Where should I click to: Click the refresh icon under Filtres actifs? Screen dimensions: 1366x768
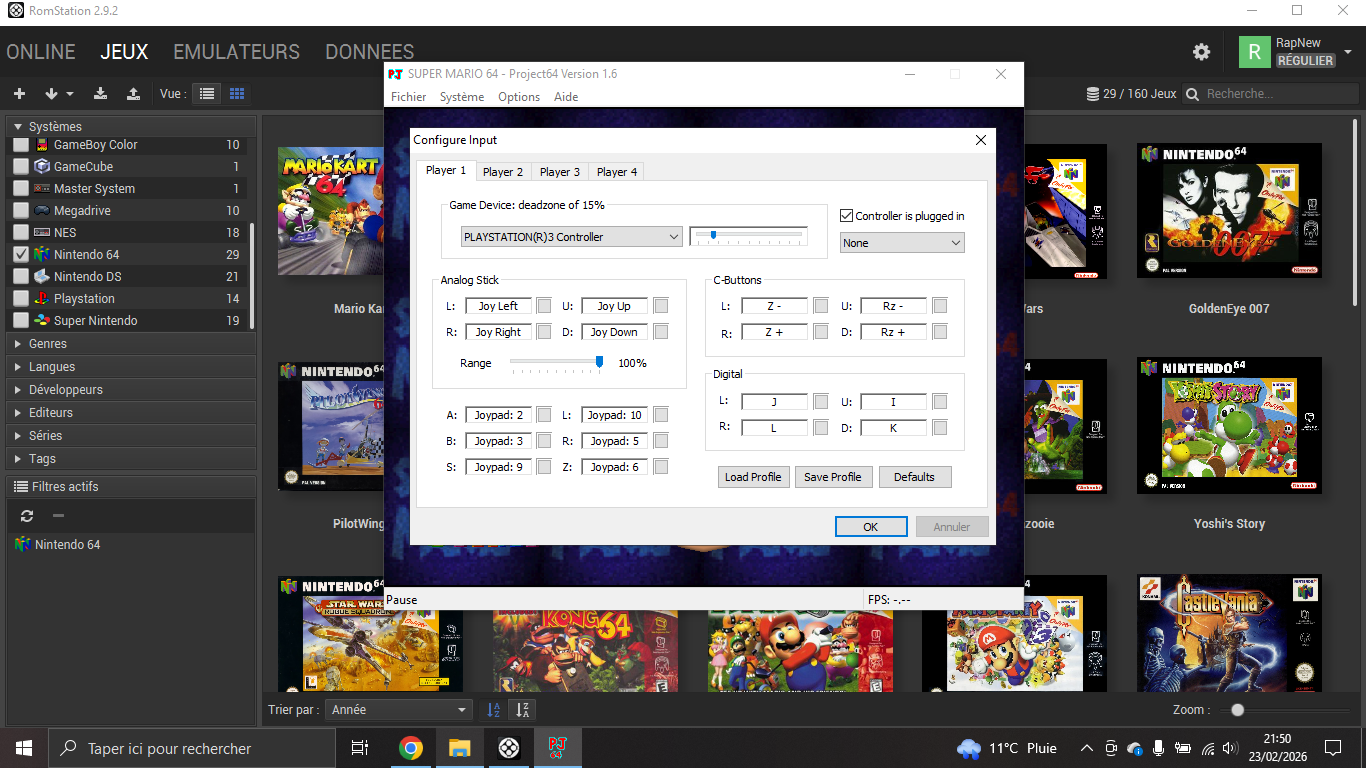pos(27,516)
